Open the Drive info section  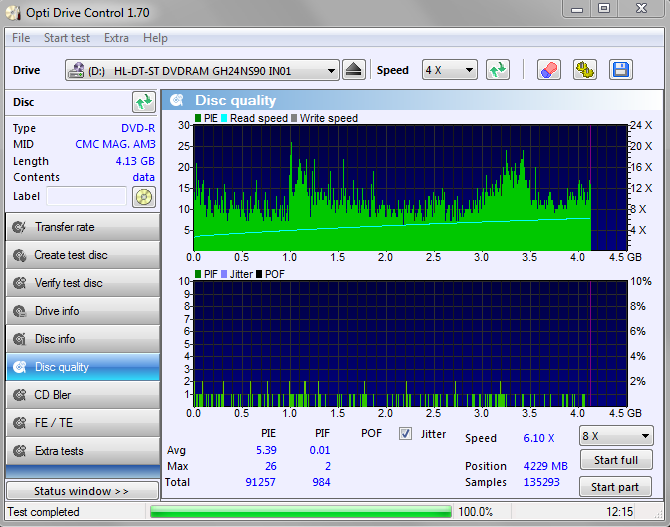click(x=83, y=311)
